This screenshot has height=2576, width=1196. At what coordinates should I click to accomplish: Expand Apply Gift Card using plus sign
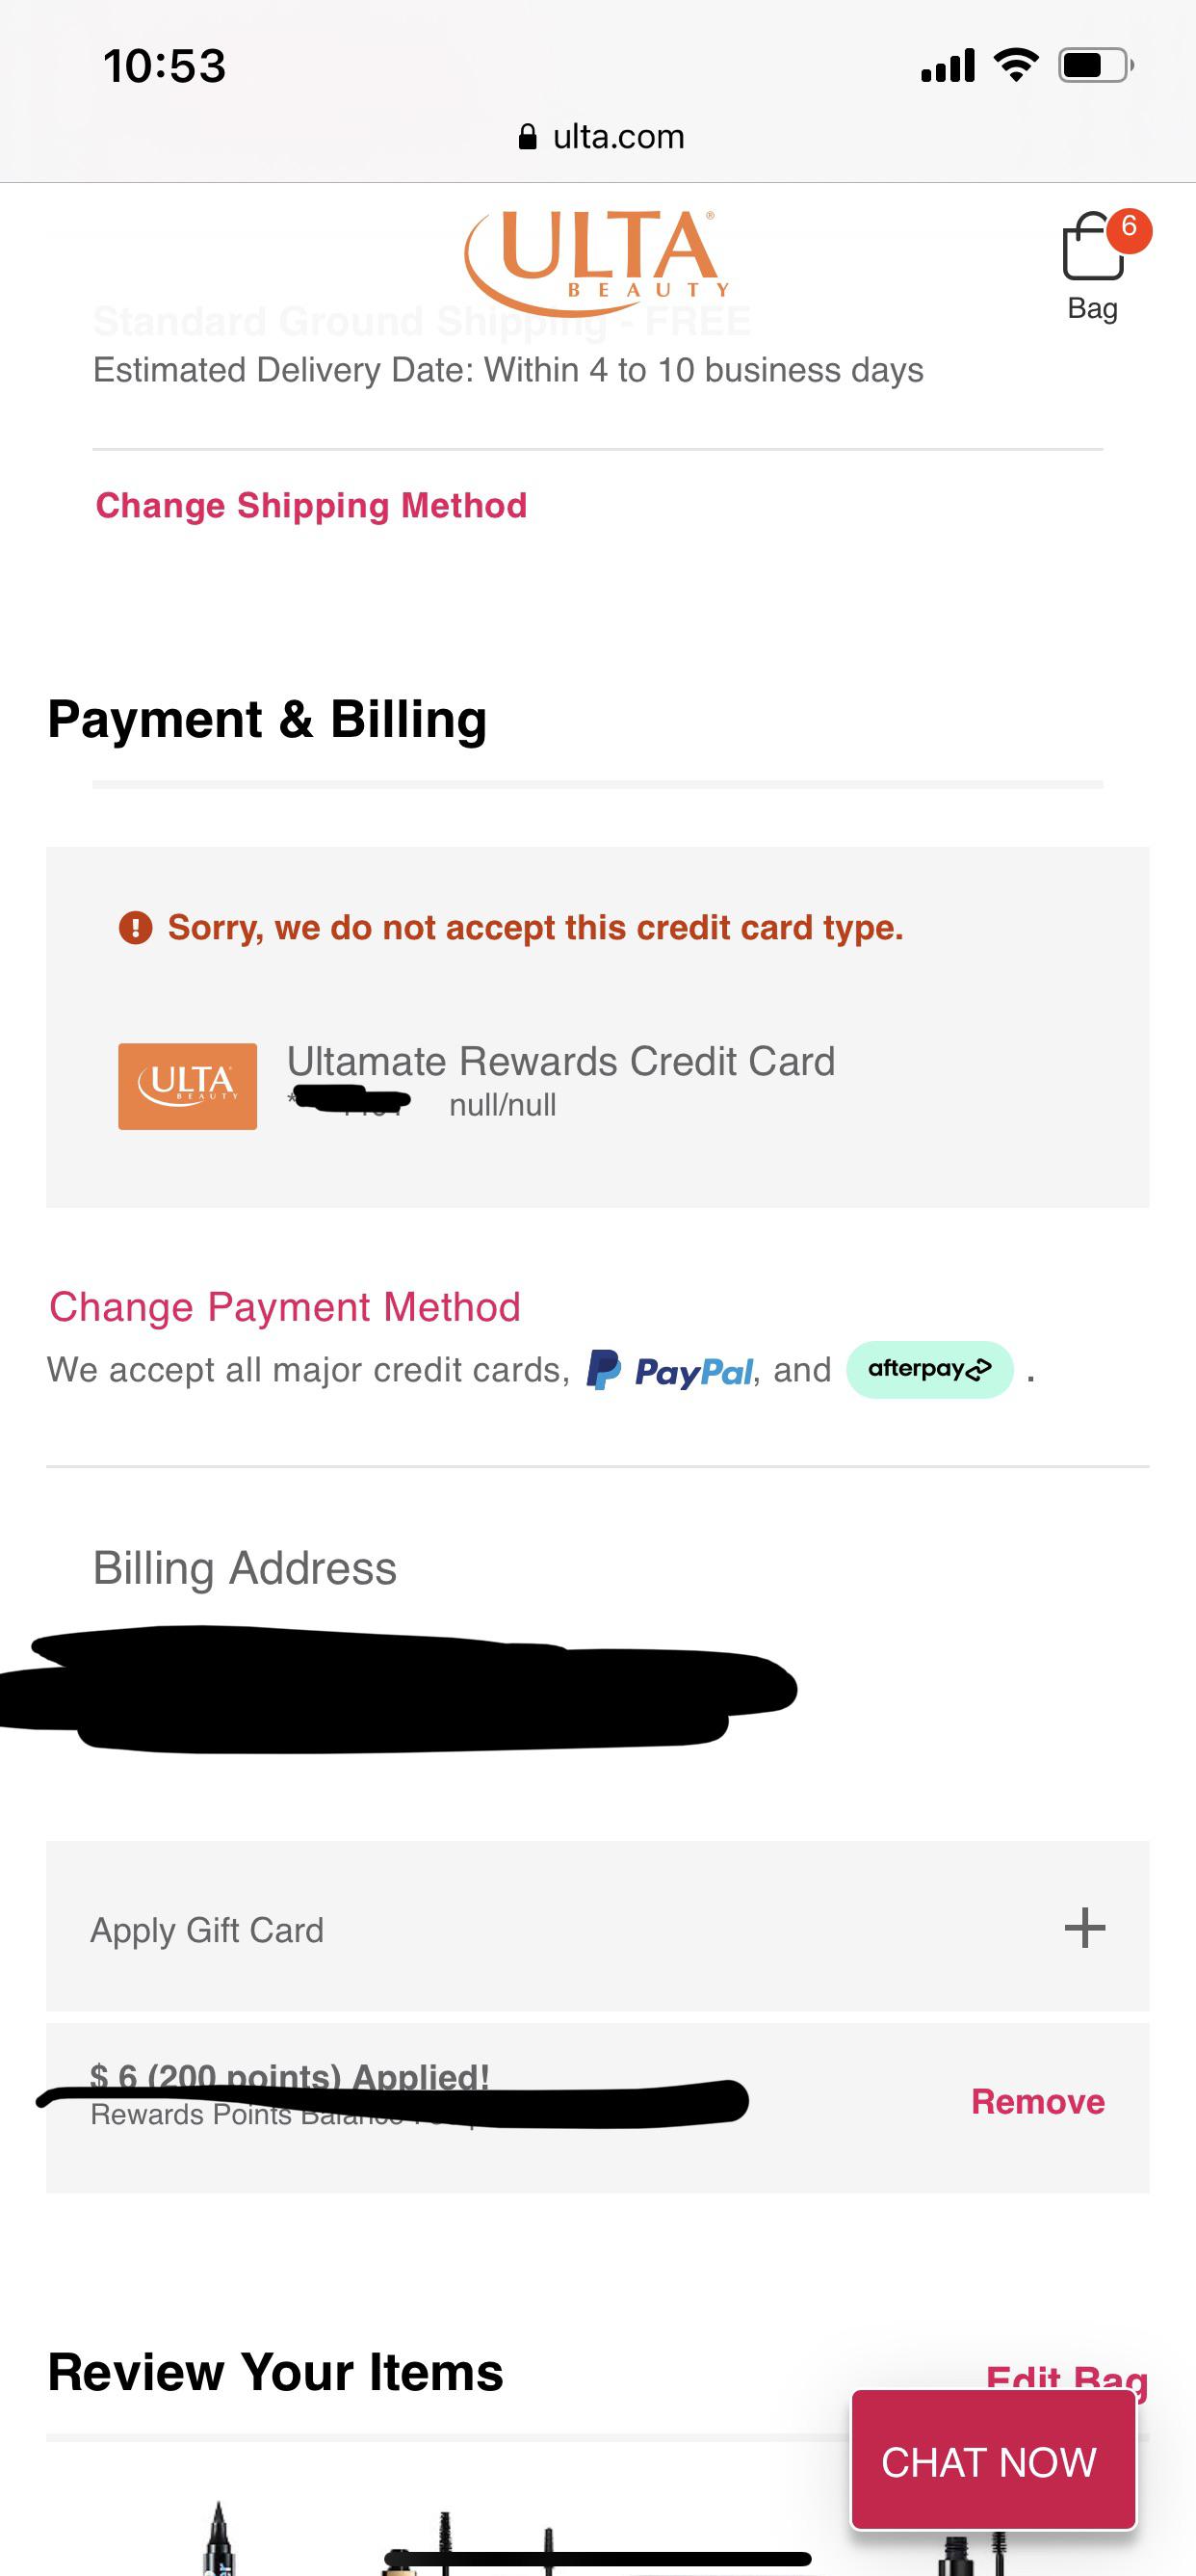click(1086, 1930)
